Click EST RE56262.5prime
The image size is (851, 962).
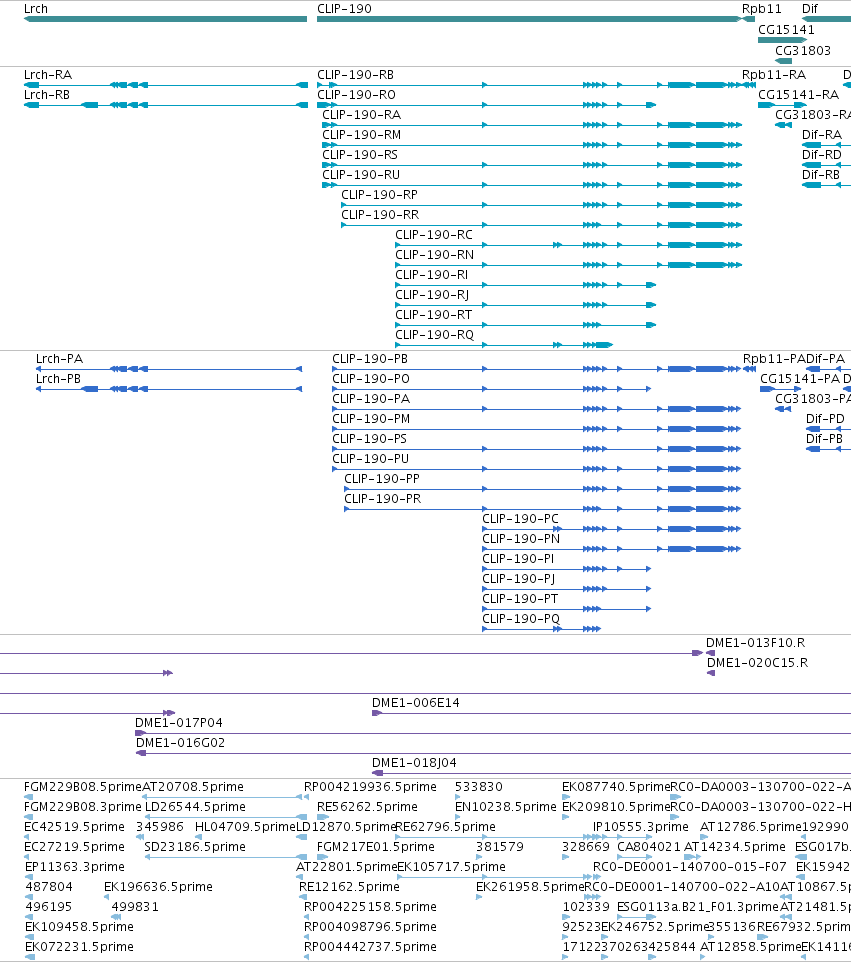[x=367, y=807]
